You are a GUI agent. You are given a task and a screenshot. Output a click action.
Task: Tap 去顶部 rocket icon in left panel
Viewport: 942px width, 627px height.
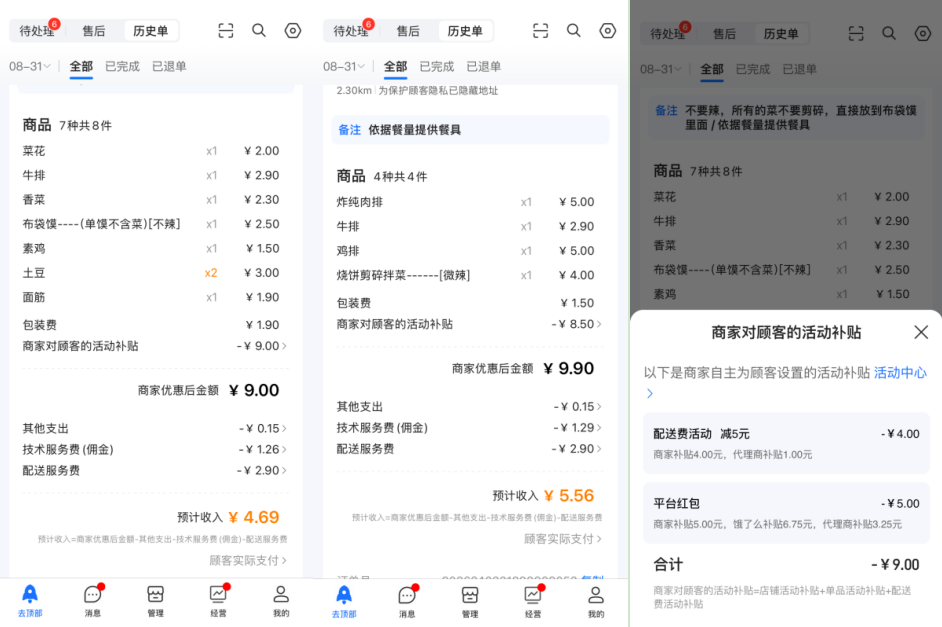[x=29, y=600]
